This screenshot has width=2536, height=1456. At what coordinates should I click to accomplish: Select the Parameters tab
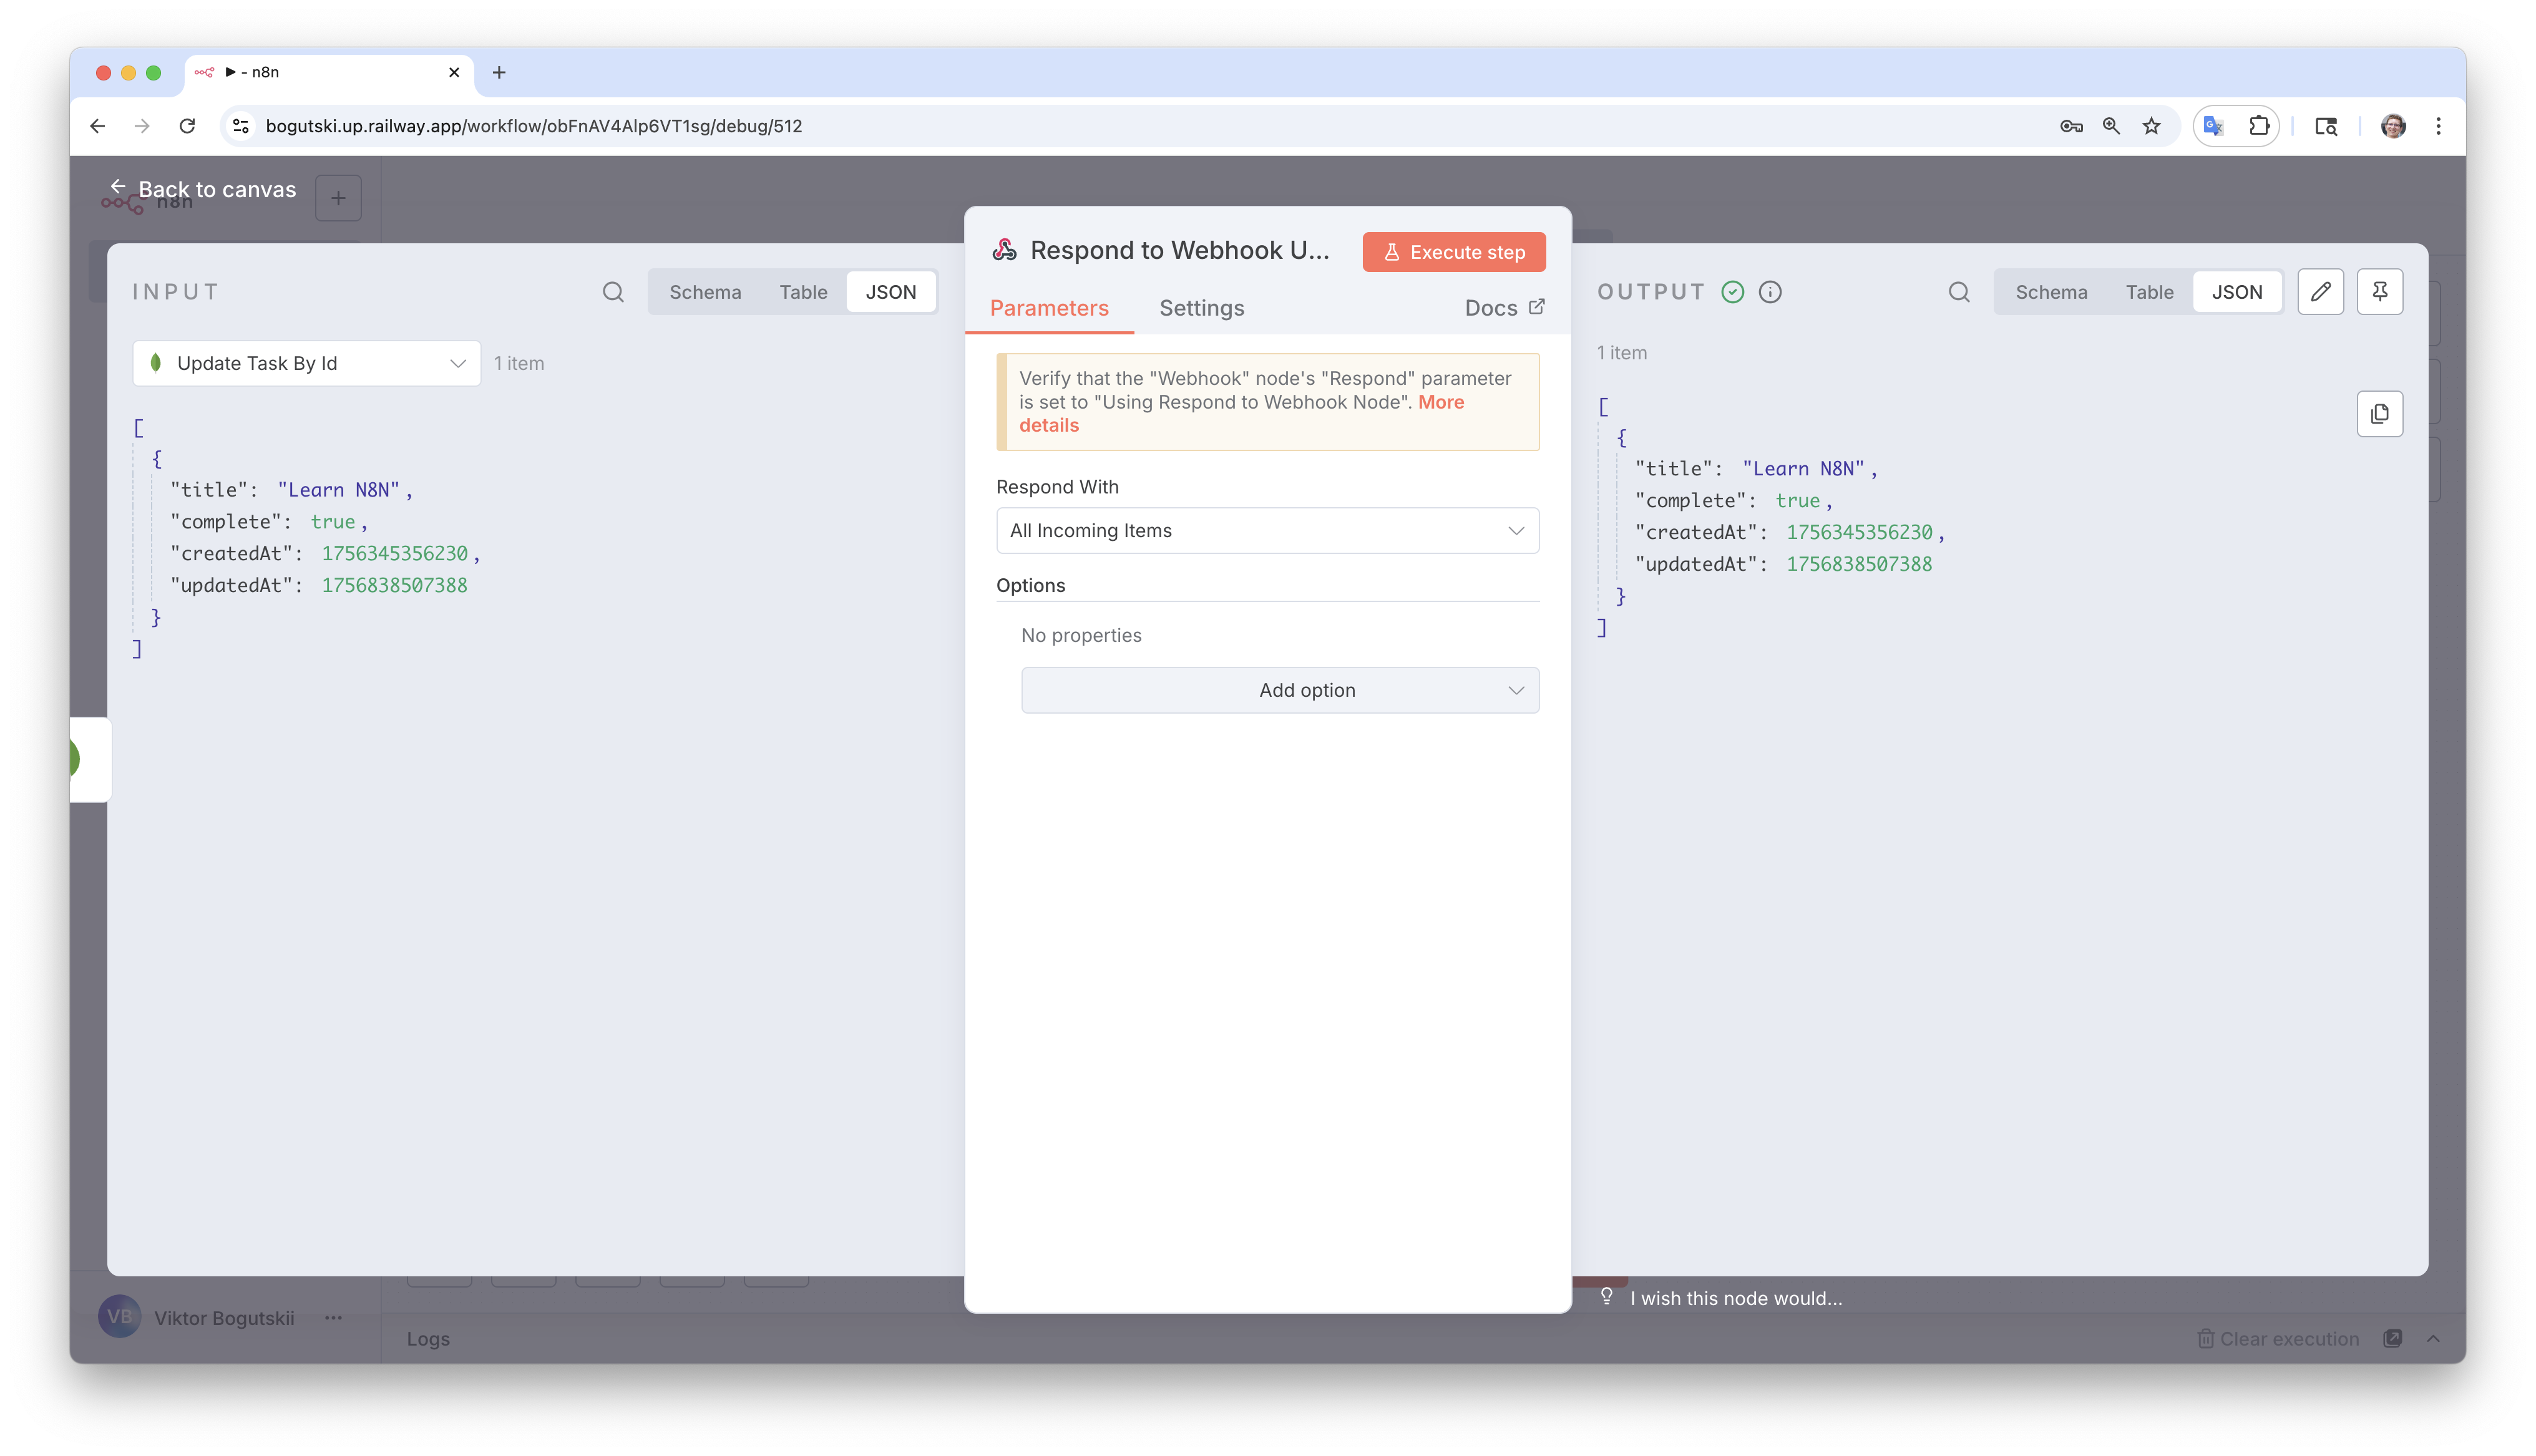click(x=1049, y=308)
